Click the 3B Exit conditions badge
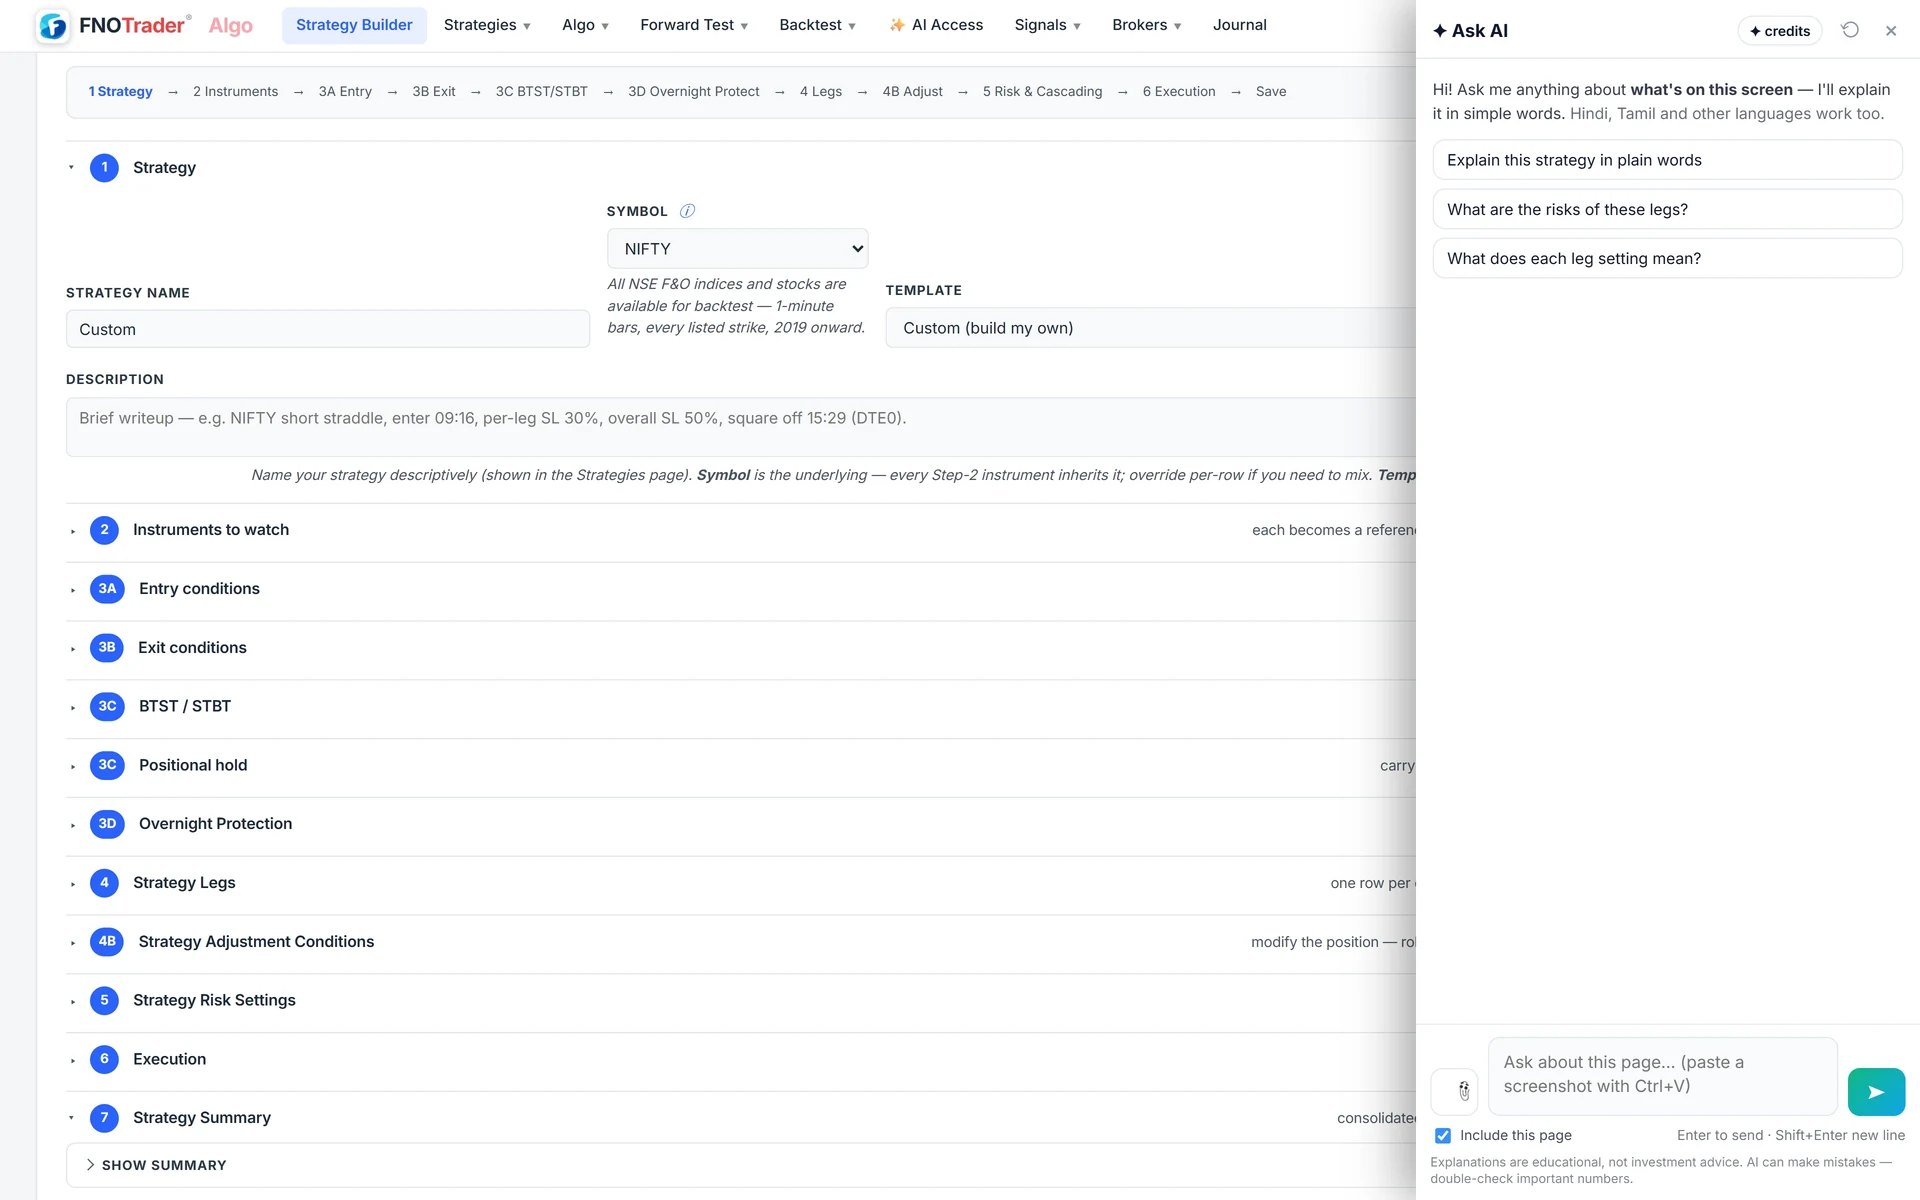Viewport: 1920px width, 1200px height. 107,648
